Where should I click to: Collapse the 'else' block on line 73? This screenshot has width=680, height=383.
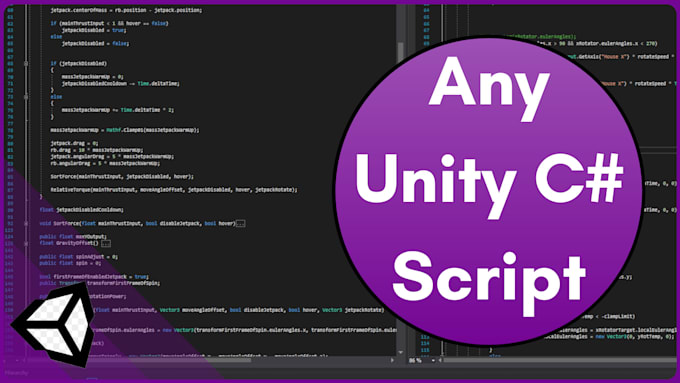click(26, 97)
